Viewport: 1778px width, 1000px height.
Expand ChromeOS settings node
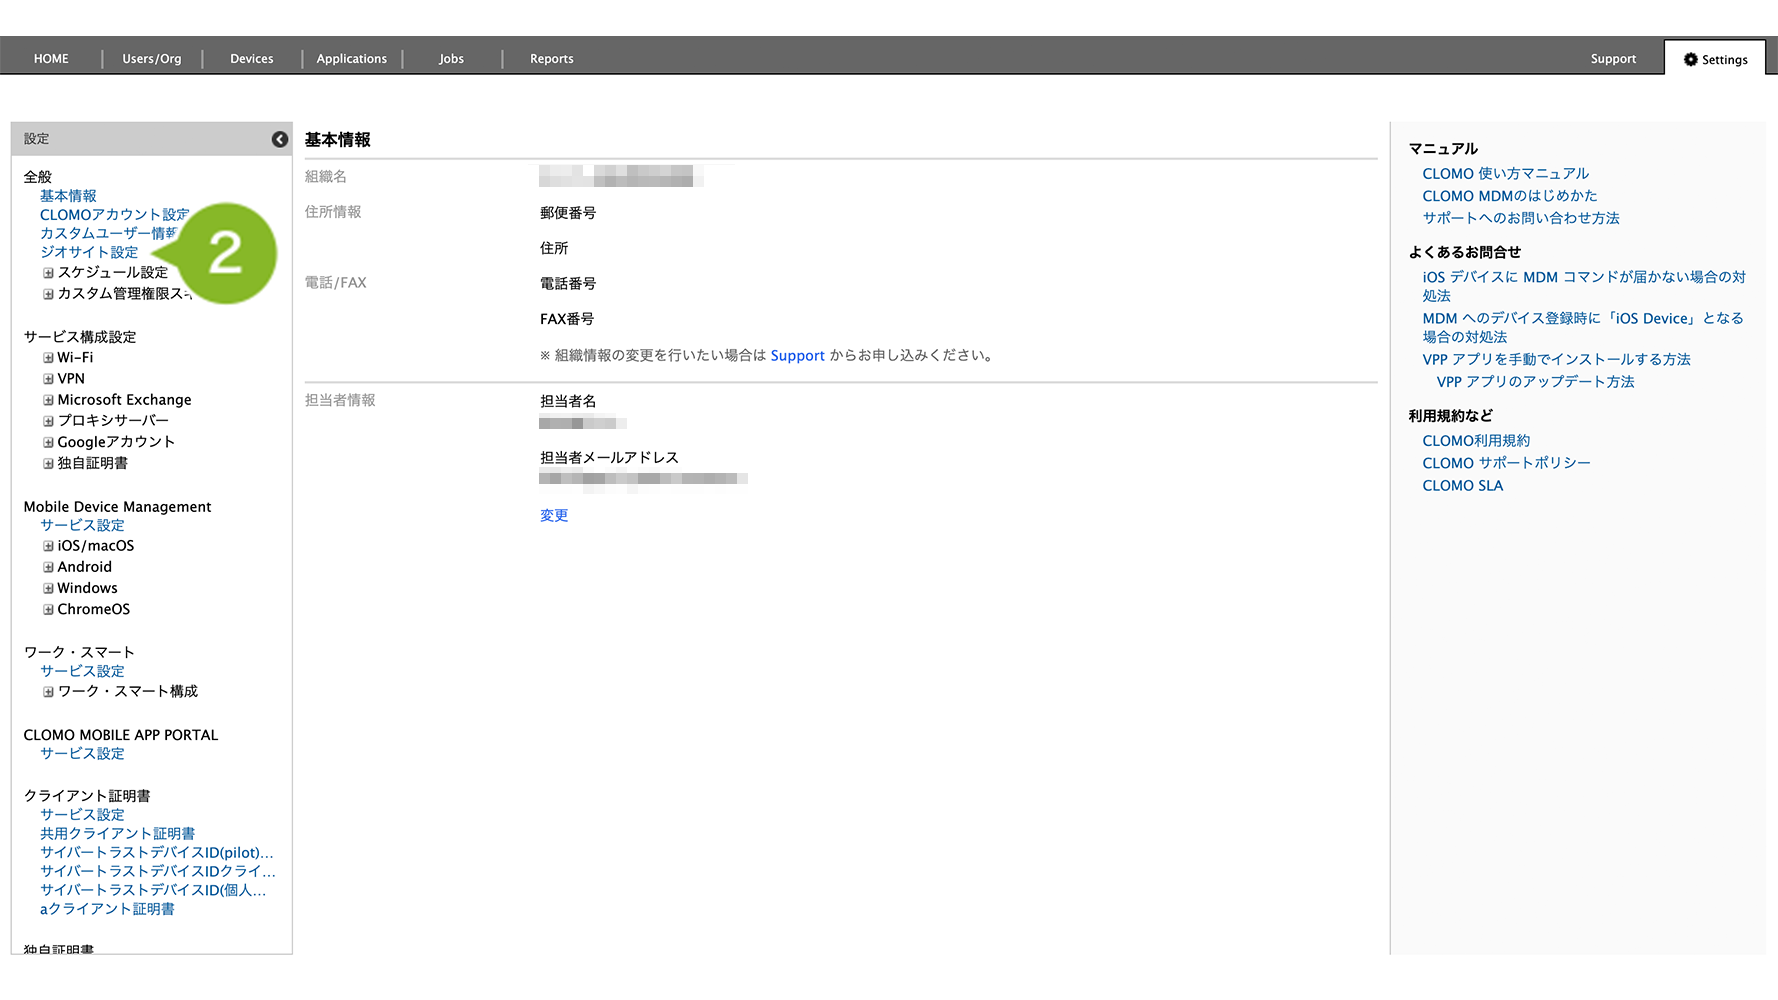coord(48,609)
